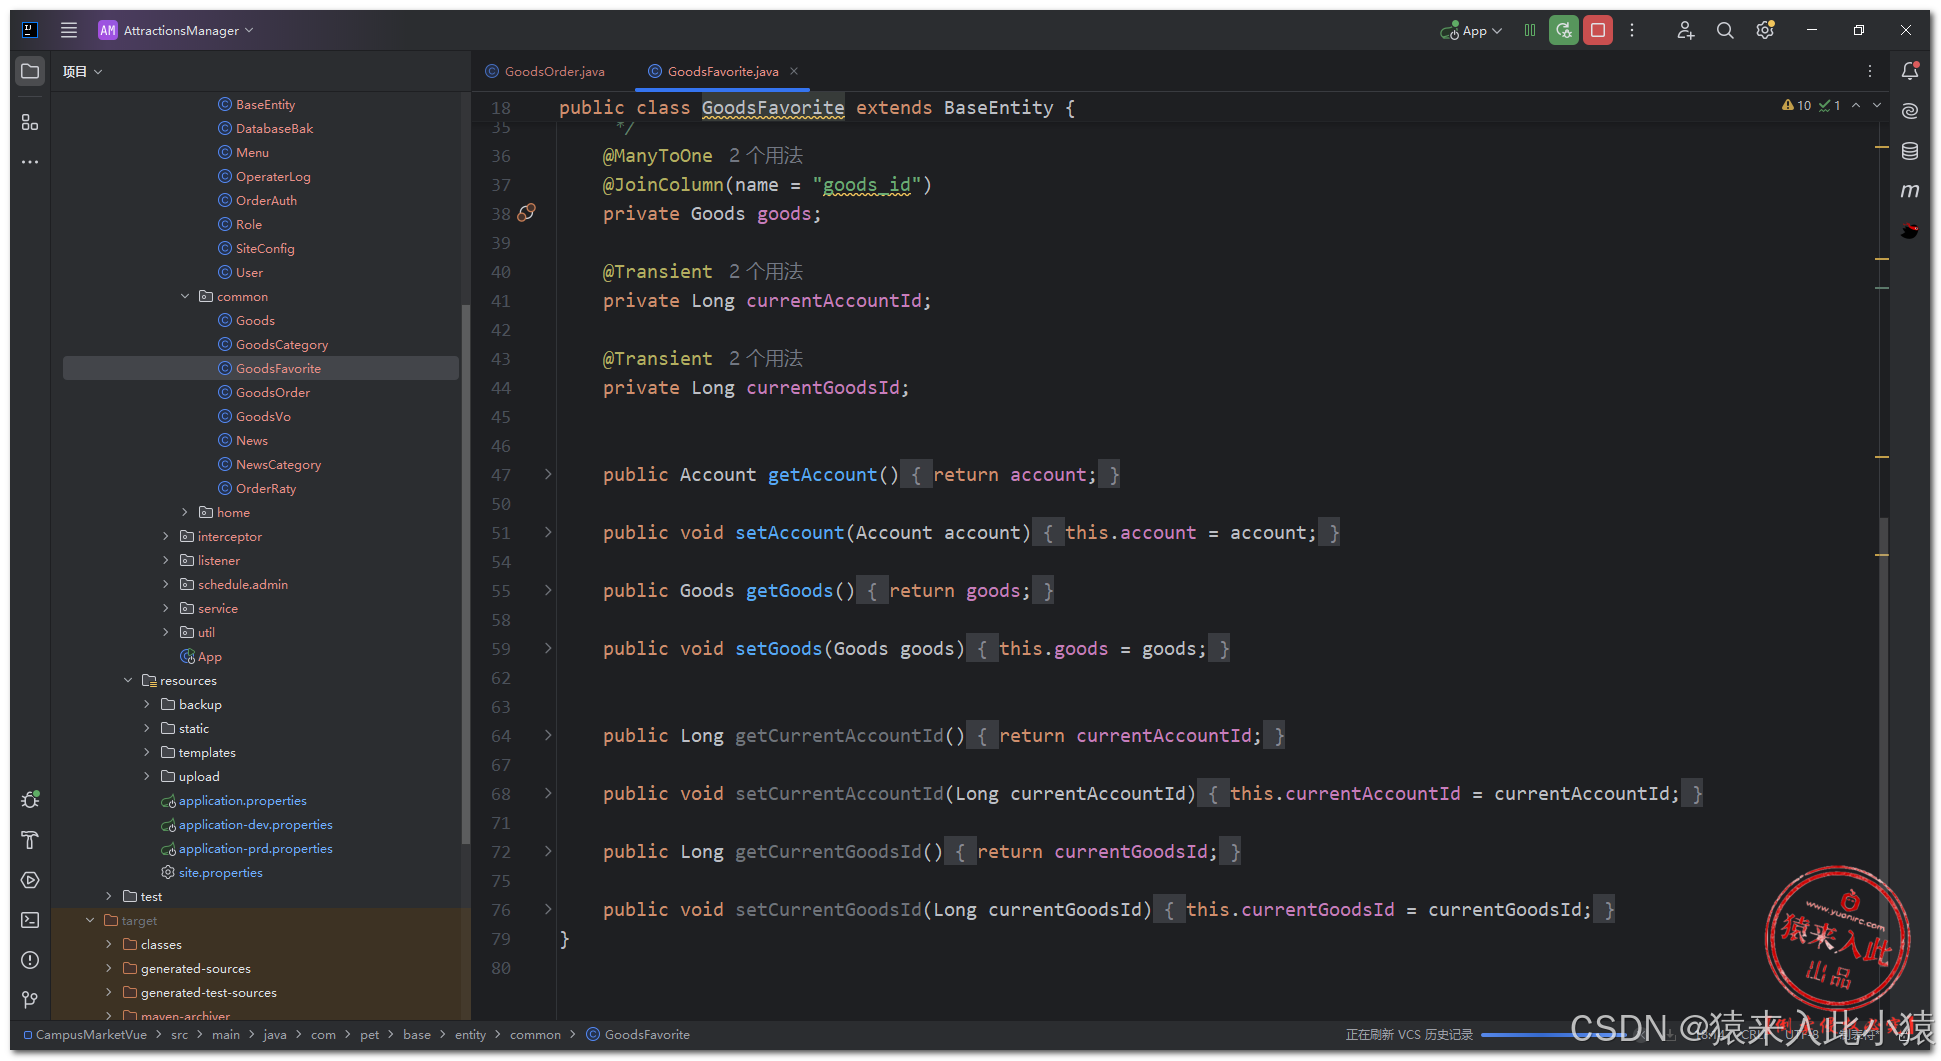Show more tool windows ellipsis
This screenshot has width=1941, height=1061.
coord(30,162)
